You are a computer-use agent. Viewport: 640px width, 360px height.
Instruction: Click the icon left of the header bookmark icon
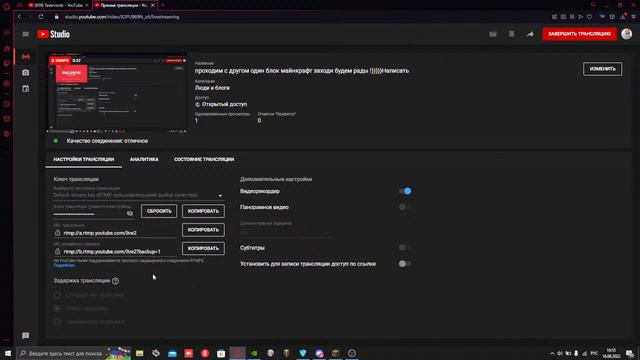[x=493, y=34]
